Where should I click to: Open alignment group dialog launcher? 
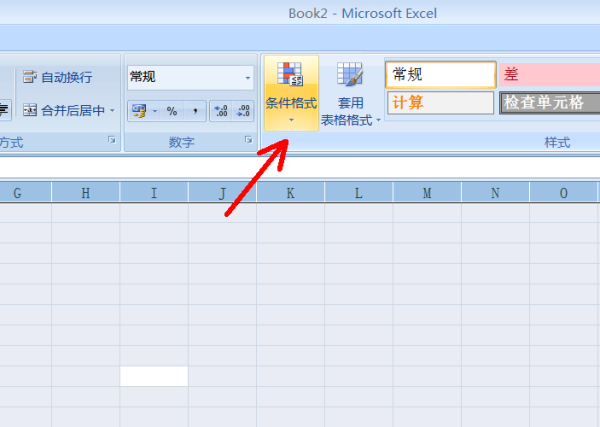point(111,143)
